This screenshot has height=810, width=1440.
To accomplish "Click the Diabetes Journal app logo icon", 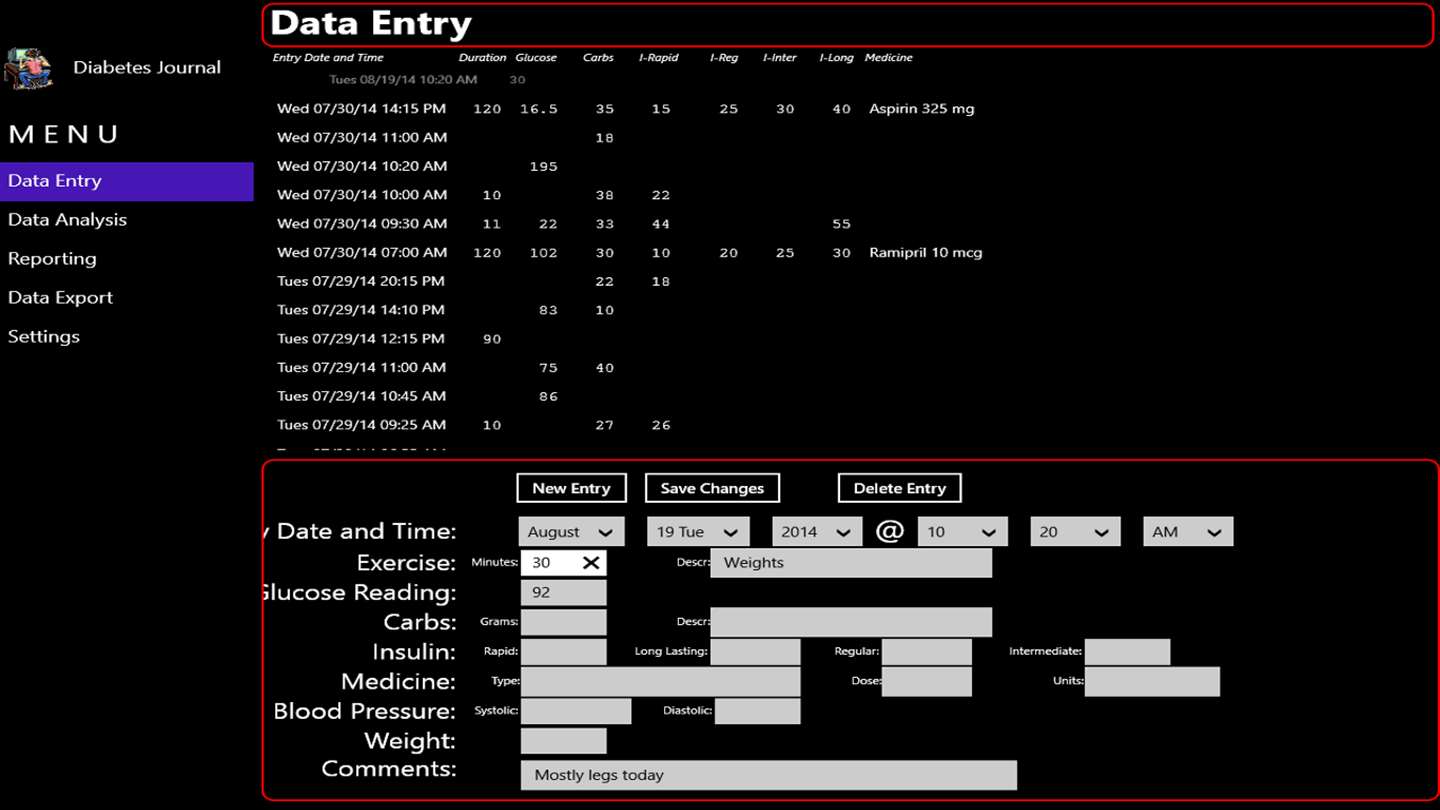I will pos(28,68).
